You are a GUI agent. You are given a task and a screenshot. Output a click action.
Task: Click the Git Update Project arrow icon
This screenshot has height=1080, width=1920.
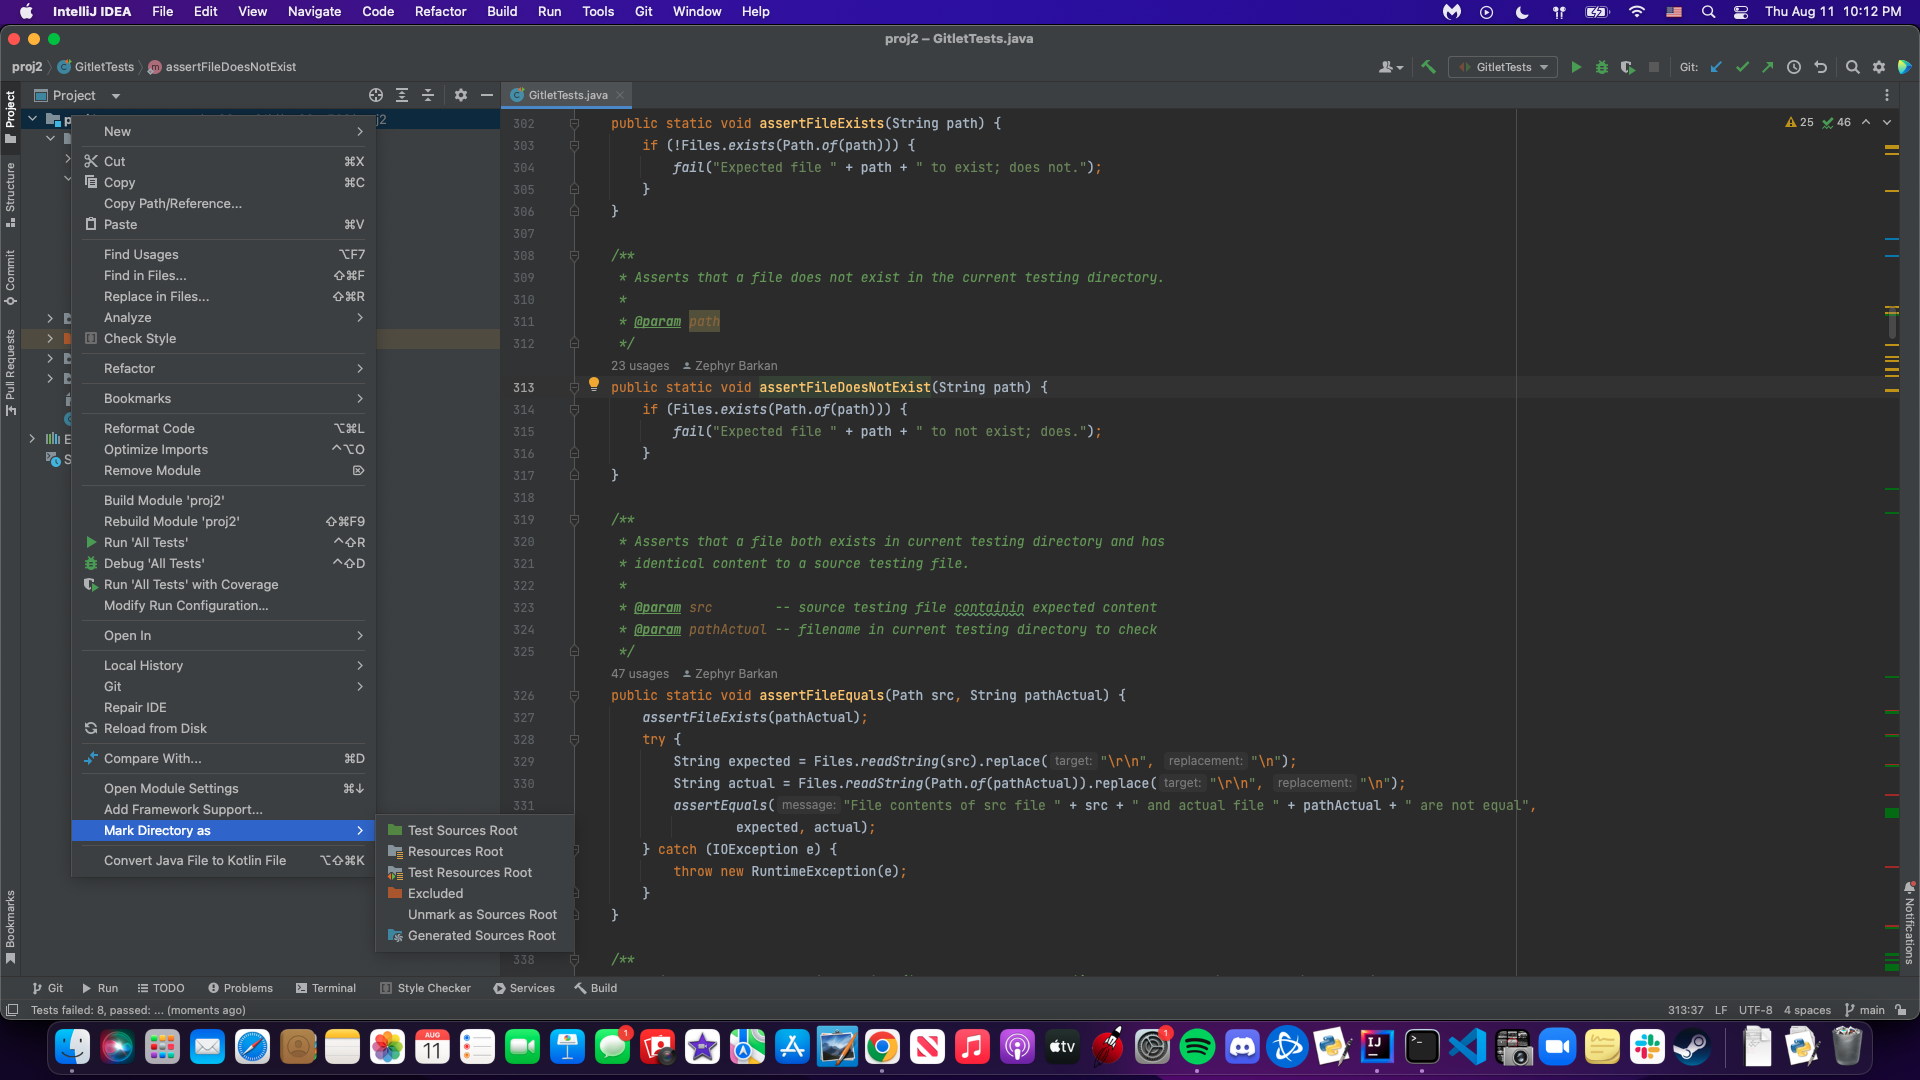[x=1716, y=67]
